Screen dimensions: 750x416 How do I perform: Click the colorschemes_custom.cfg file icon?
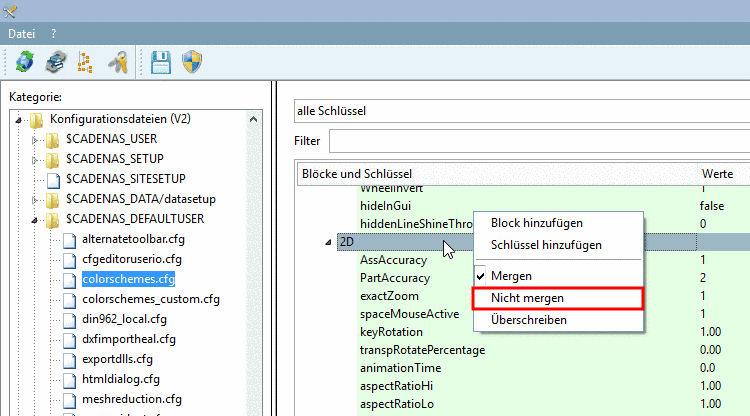pos(69,300)
